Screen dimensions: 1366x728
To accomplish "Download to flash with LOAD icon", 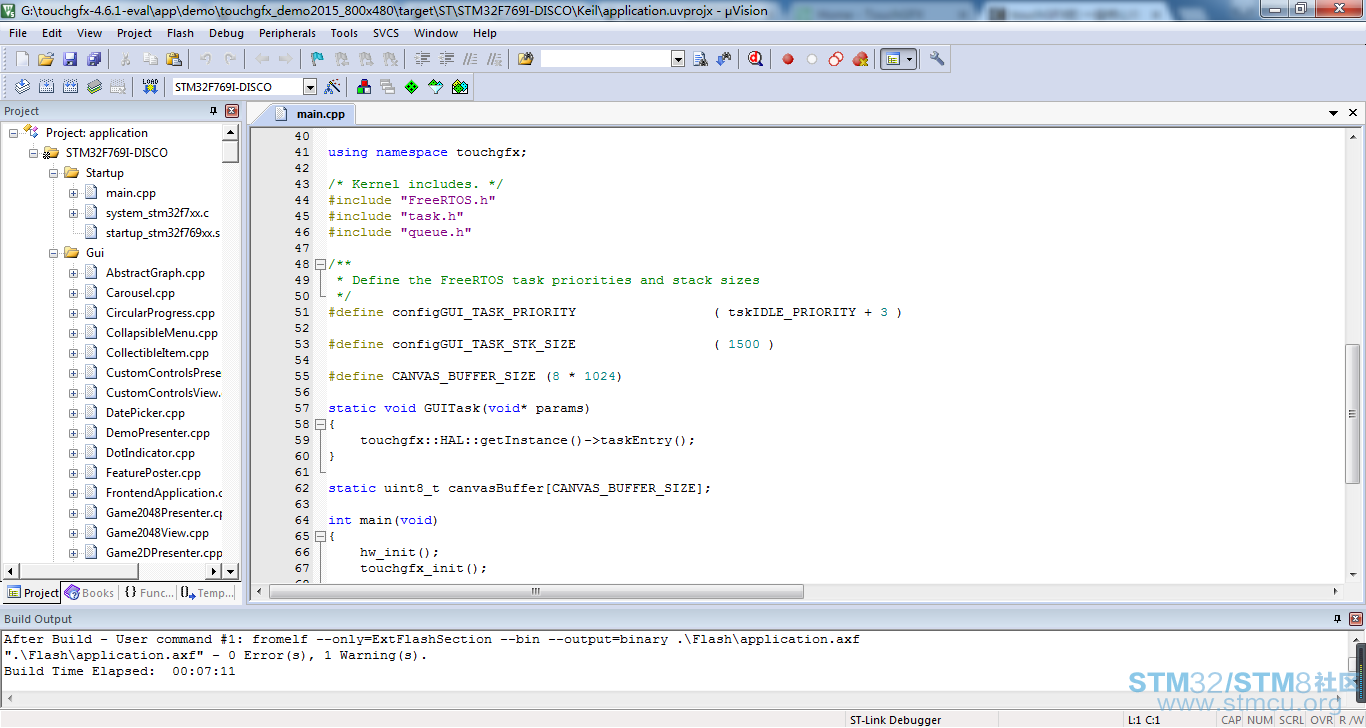I will 150,87.
